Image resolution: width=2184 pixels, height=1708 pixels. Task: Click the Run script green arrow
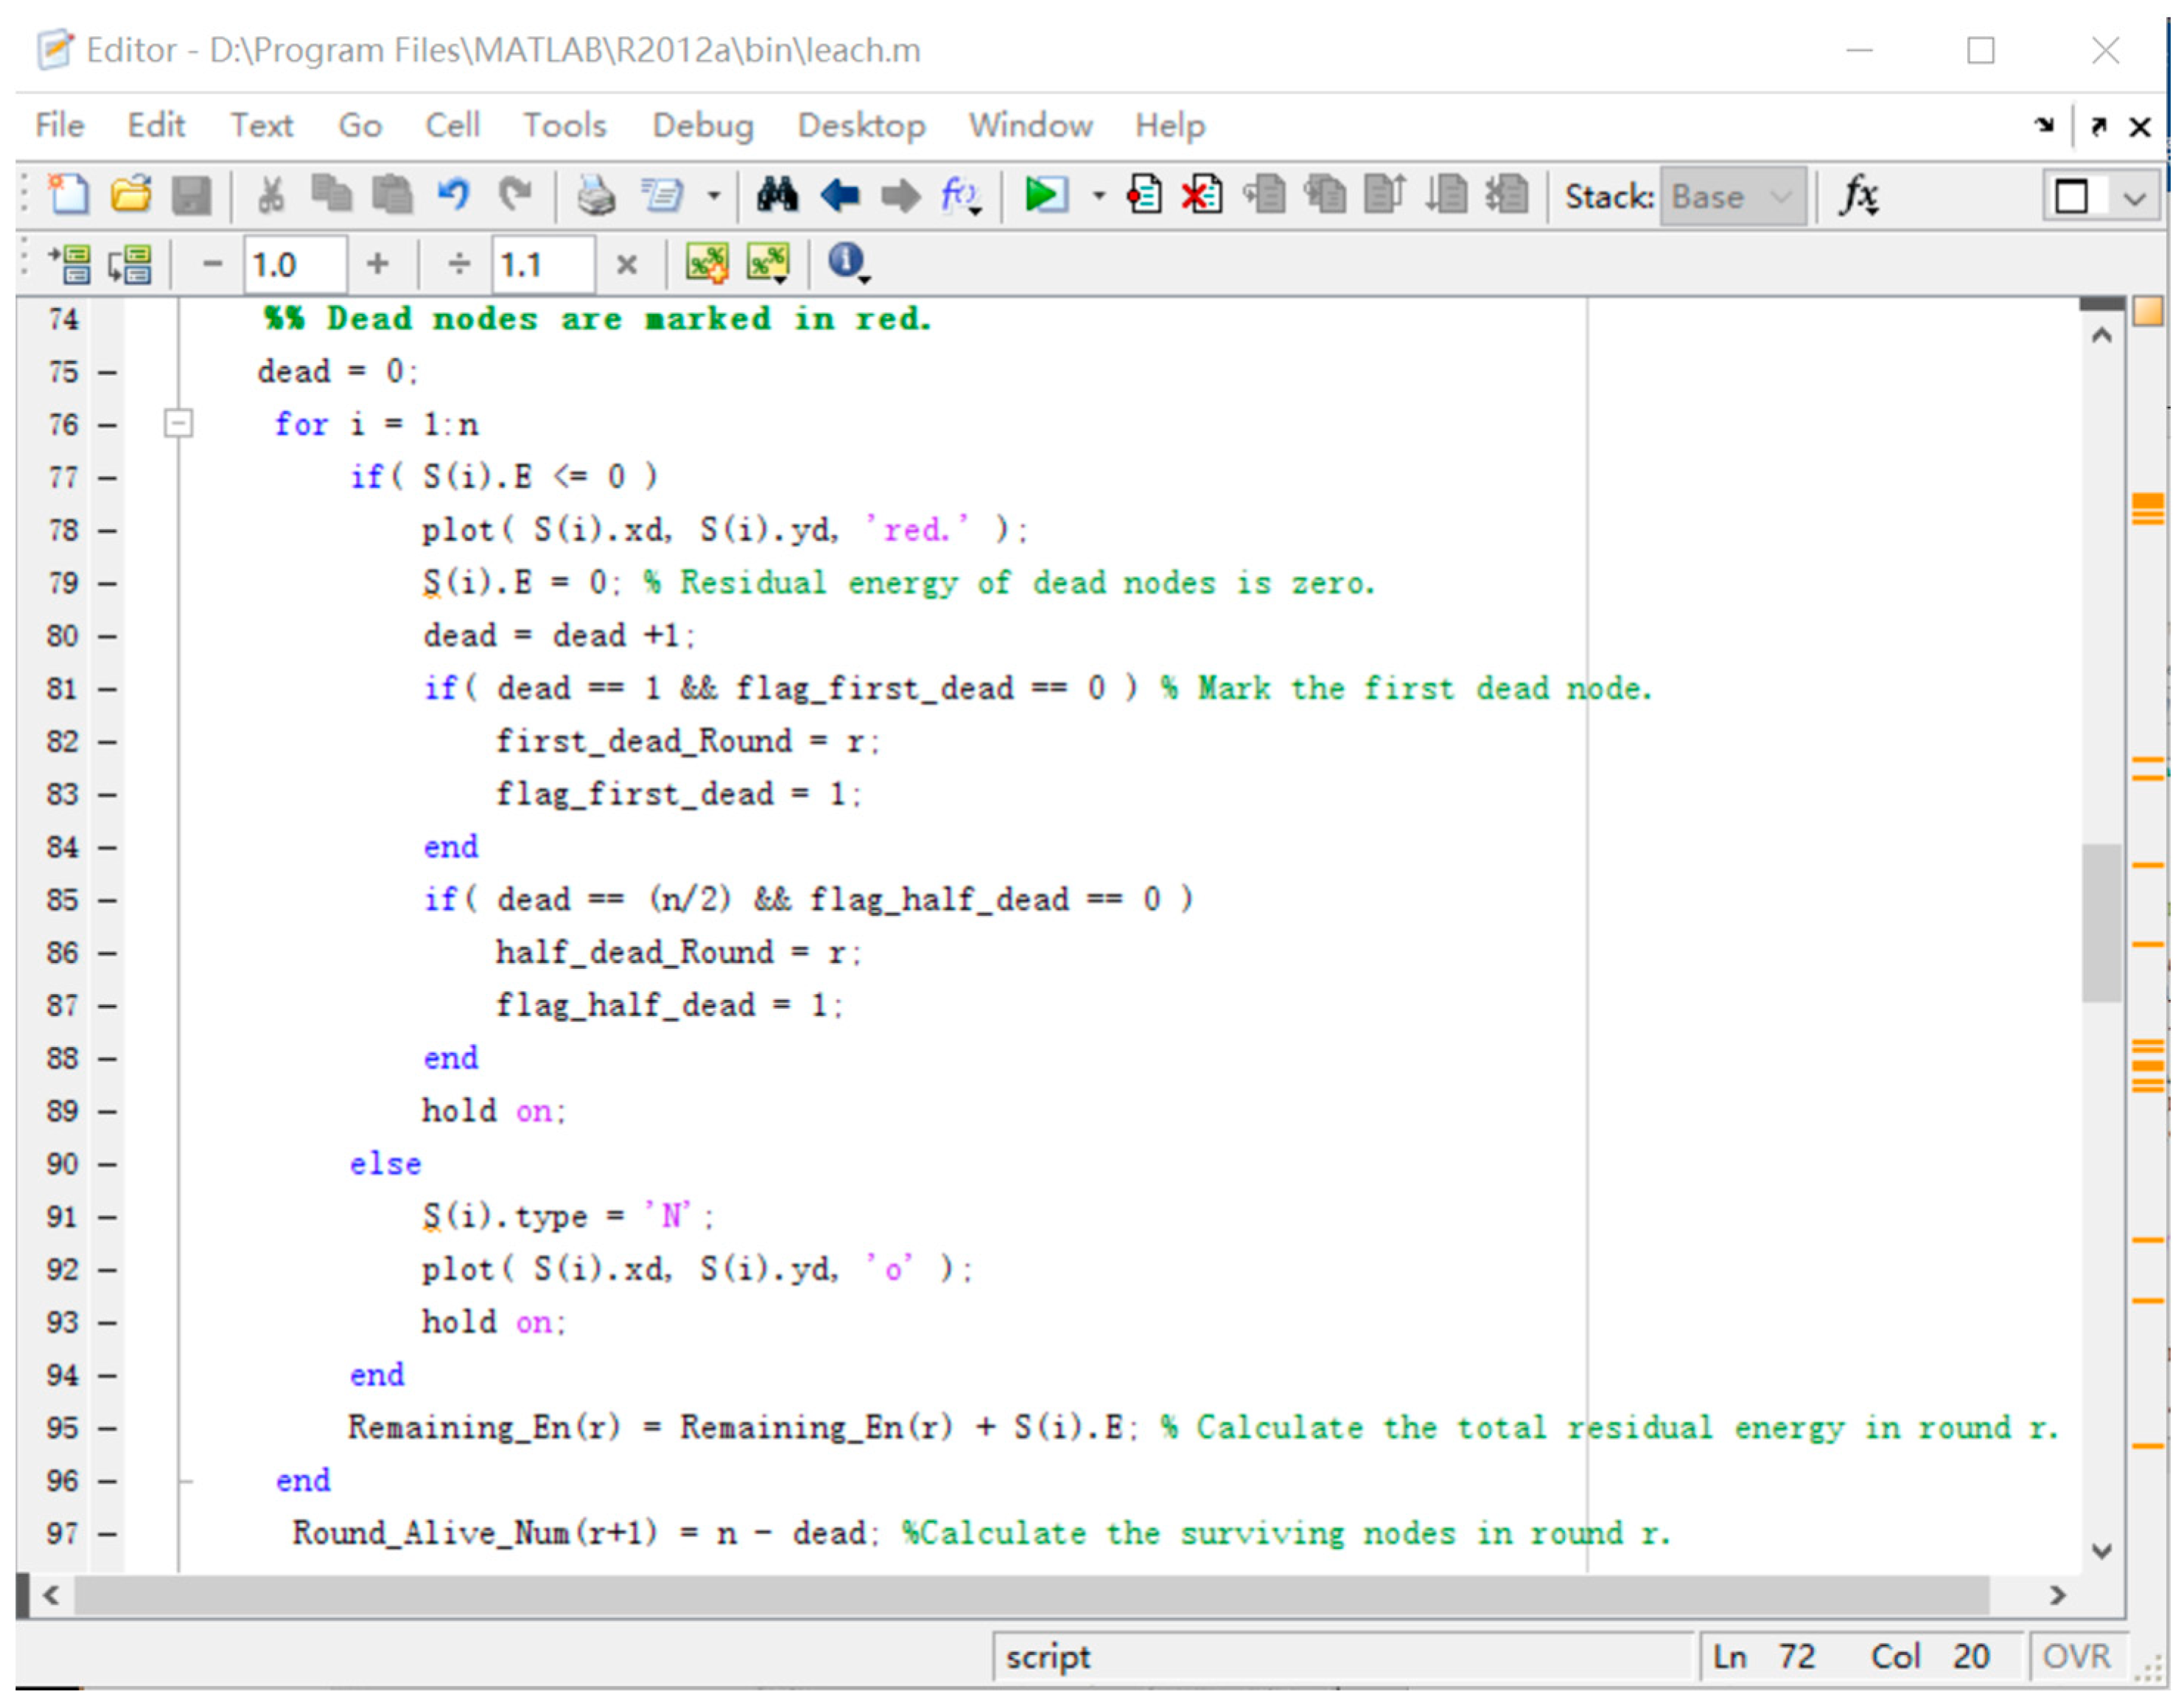pos(1045,195)
